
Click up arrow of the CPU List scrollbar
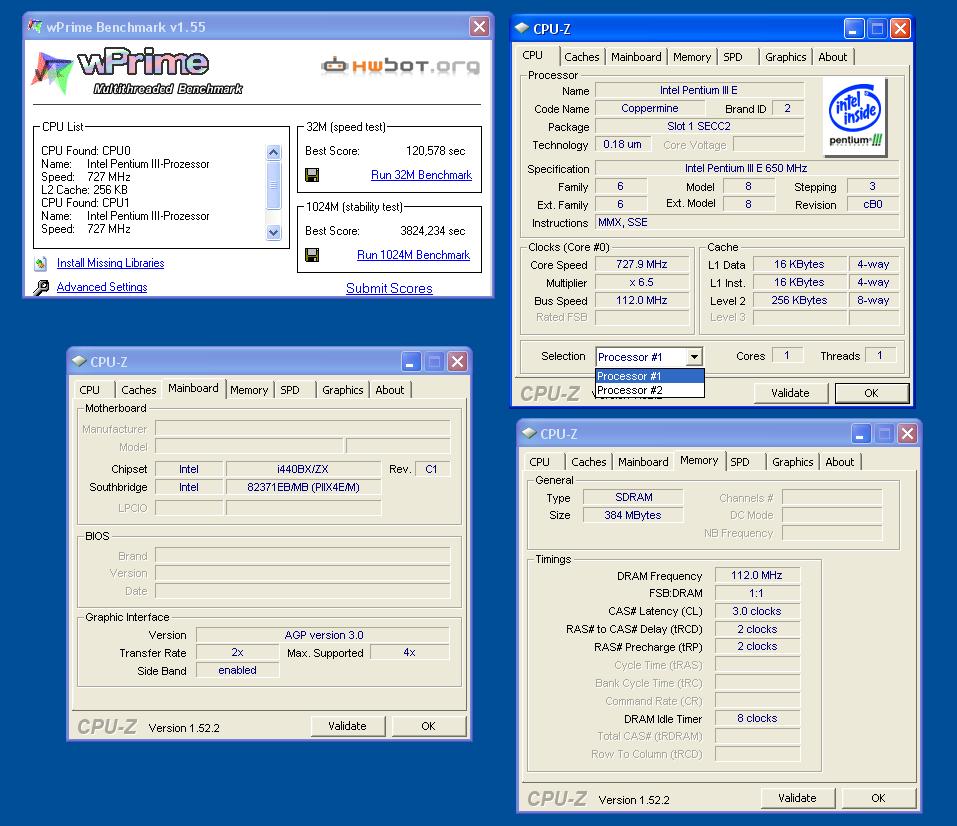click(x=273, y=152)
